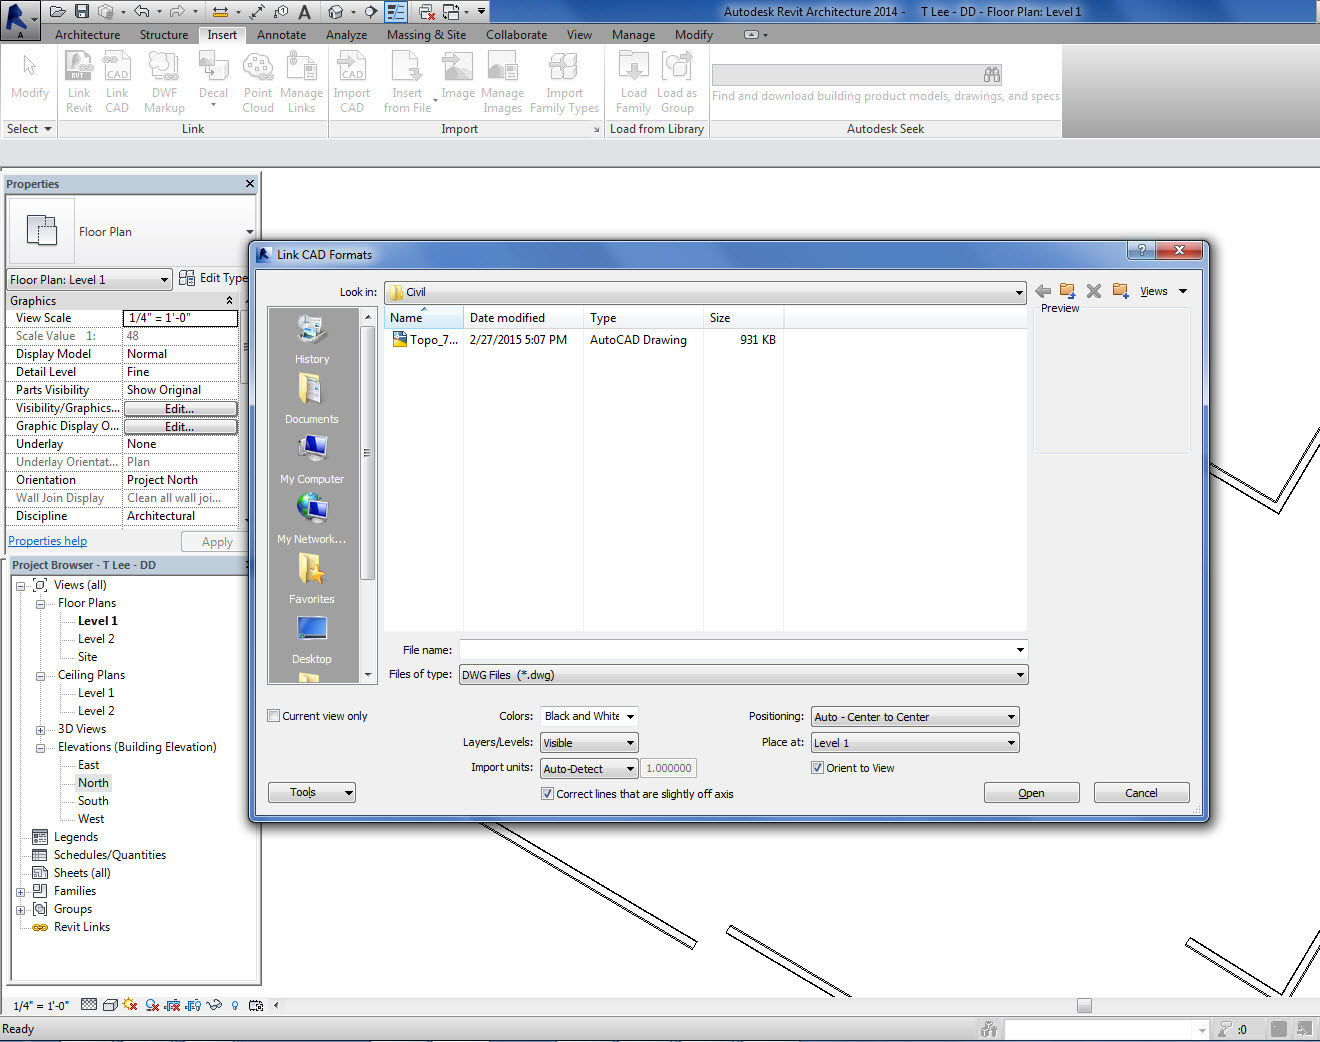Click the Temporary Hide/Isolate glasses icon
1320x1042 pixels.
pos(214,1005)
